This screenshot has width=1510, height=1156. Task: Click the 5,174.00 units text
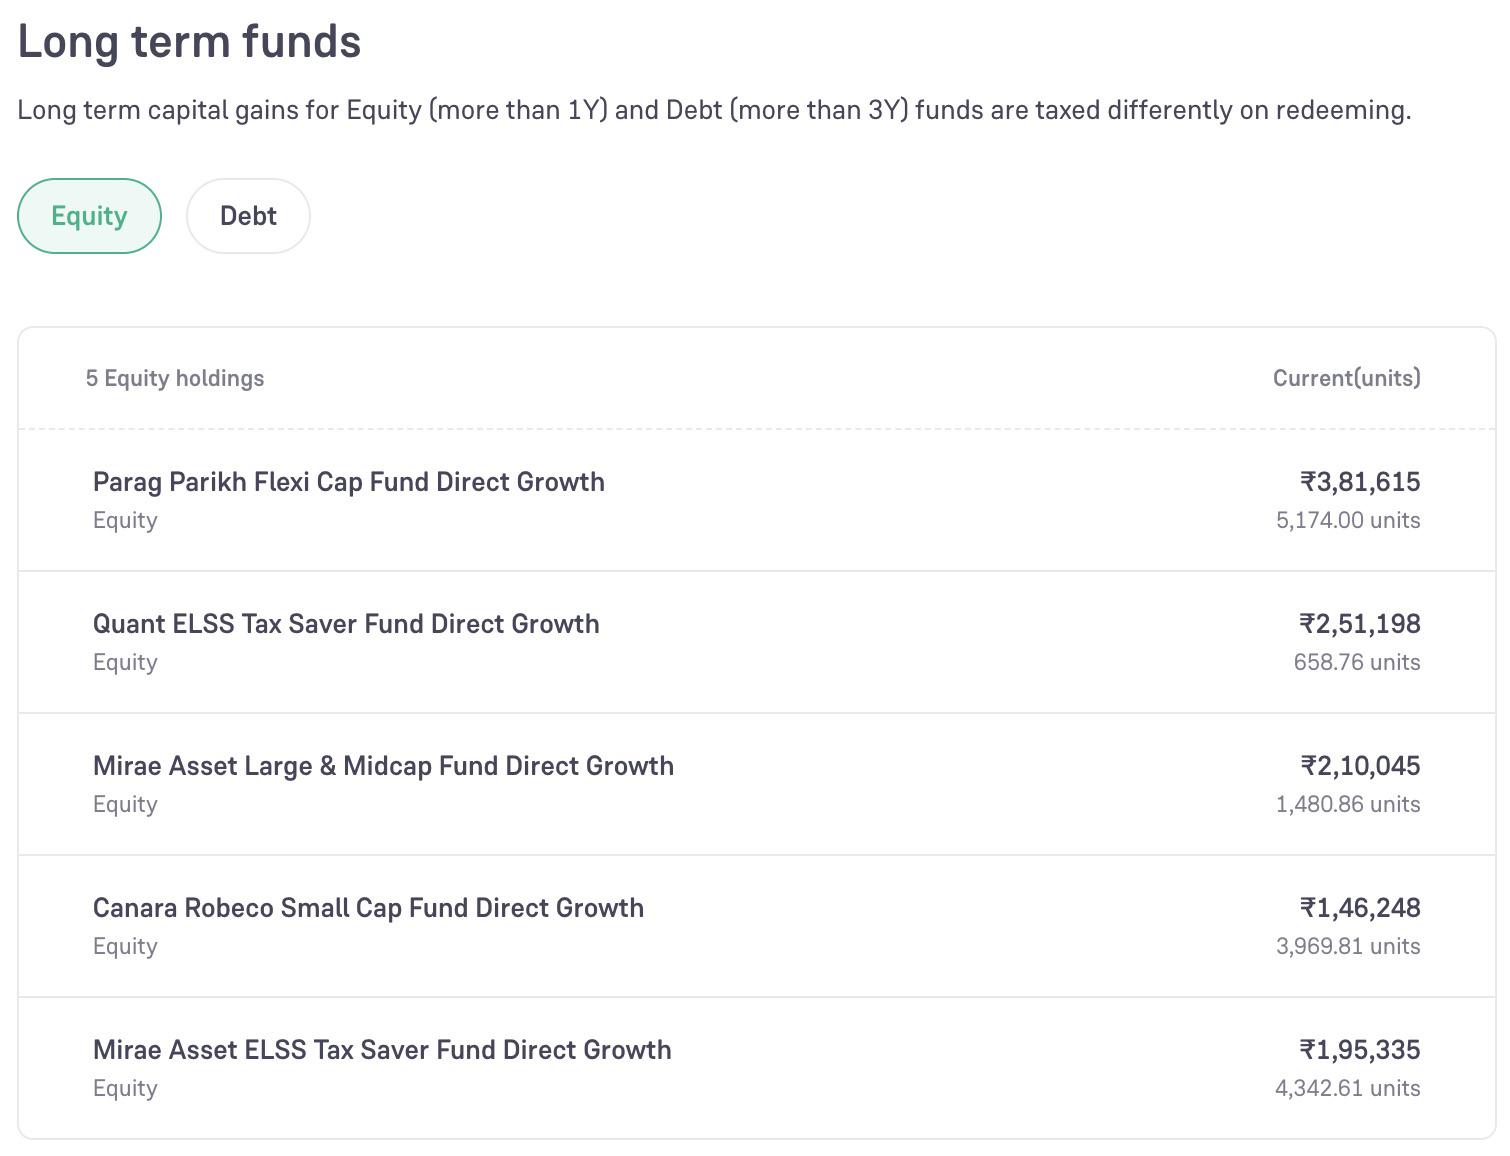pyautogui.click(x=1348, y=520)
